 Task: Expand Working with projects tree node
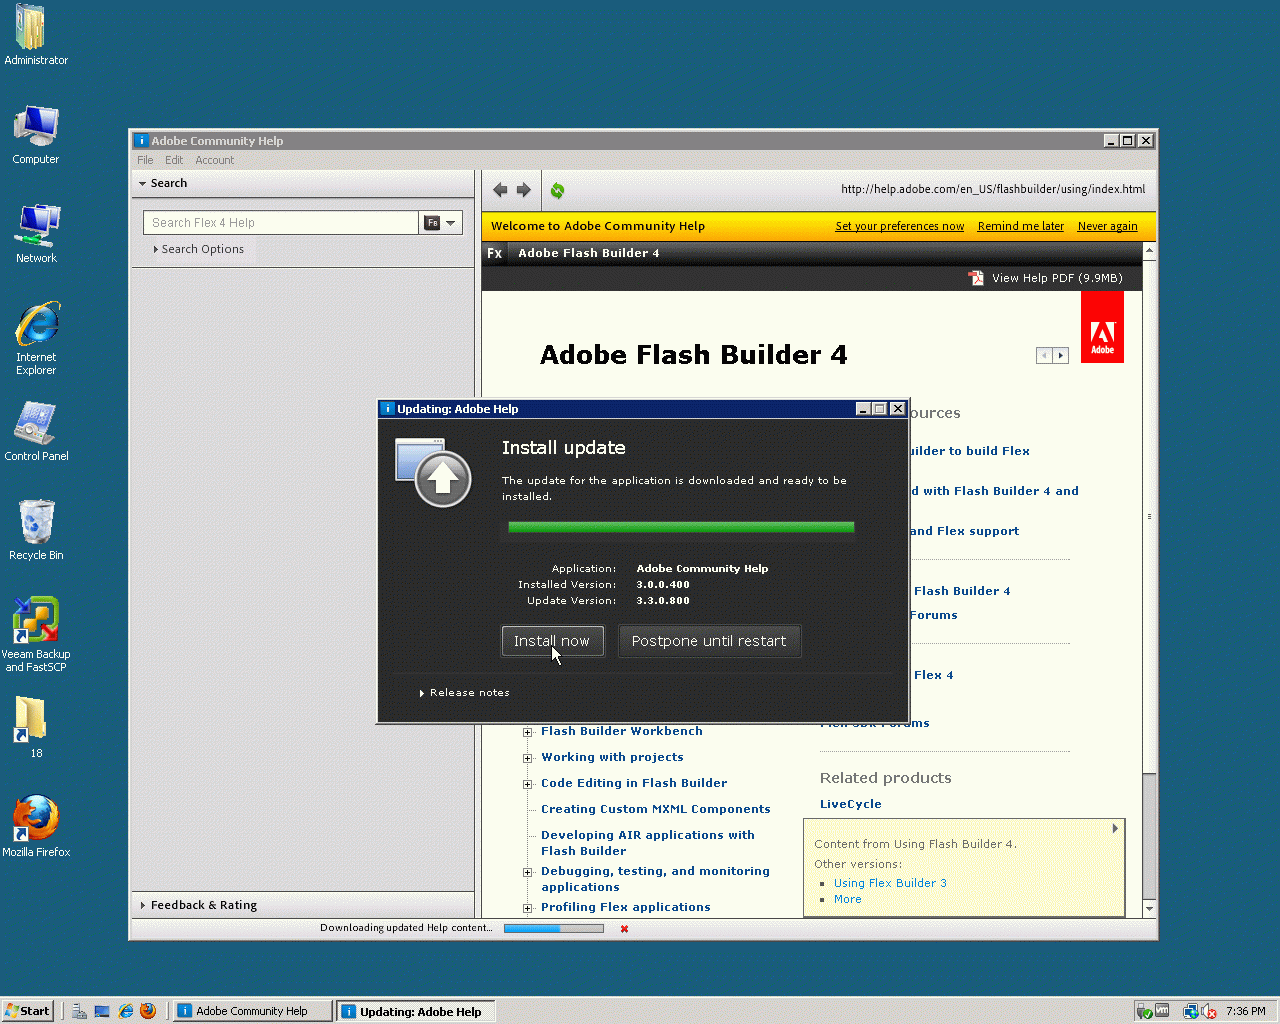528,758
